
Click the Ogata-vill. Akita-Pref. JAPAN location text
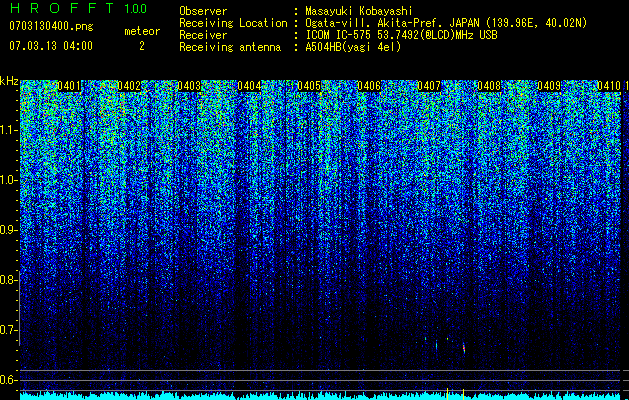click(446, 23)
